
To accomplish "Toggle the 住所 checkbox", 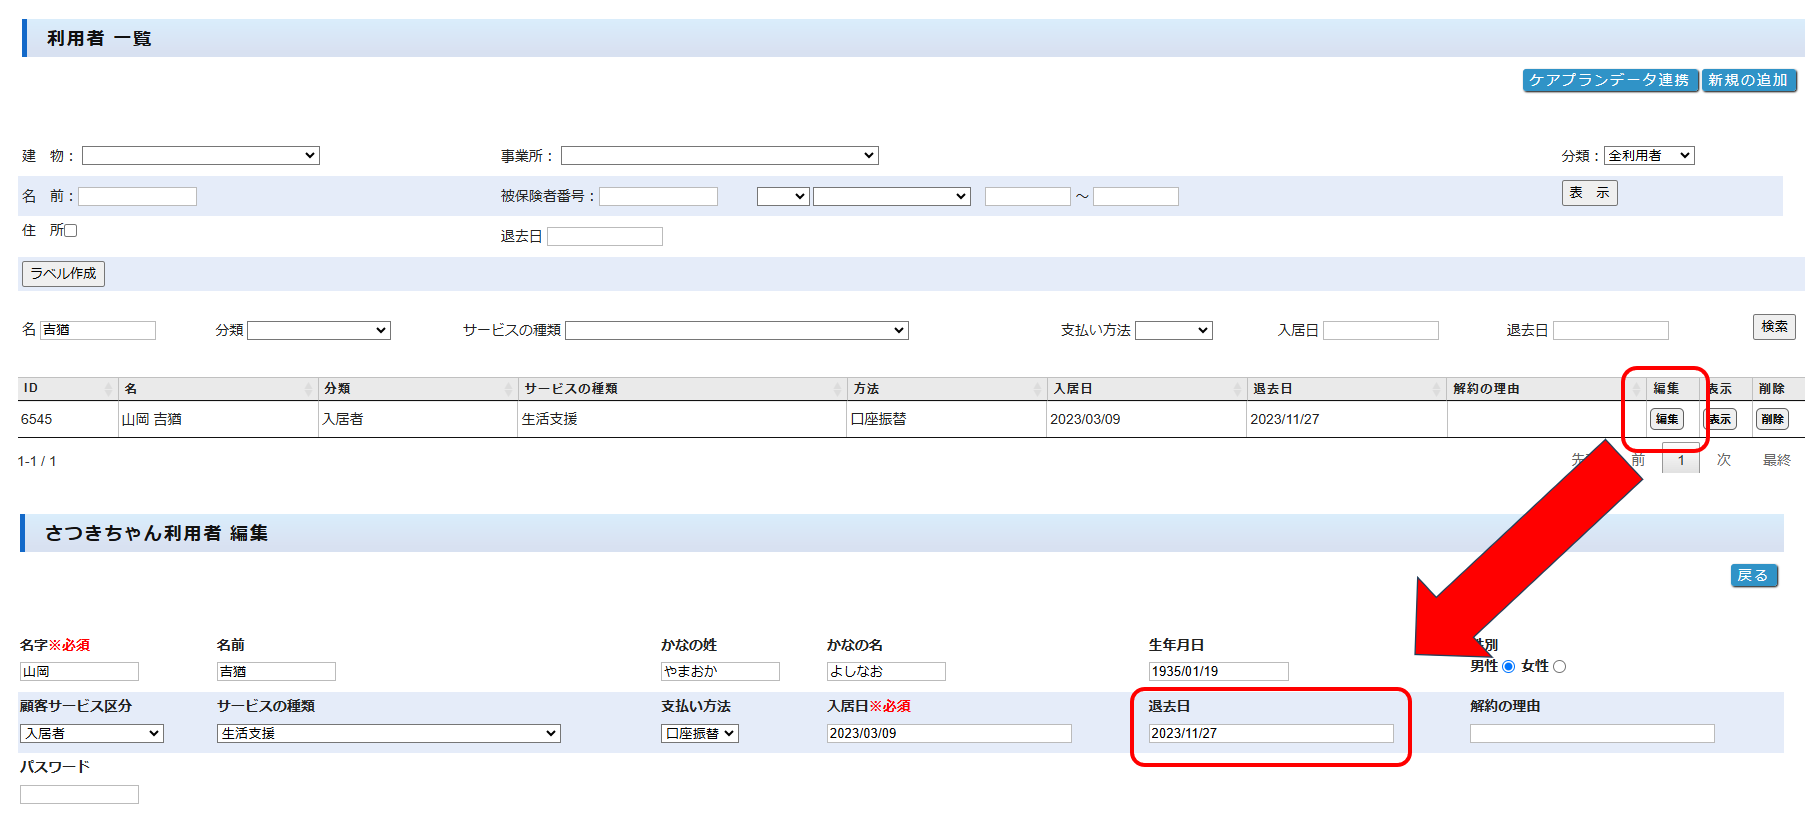I will click(71, 230).
